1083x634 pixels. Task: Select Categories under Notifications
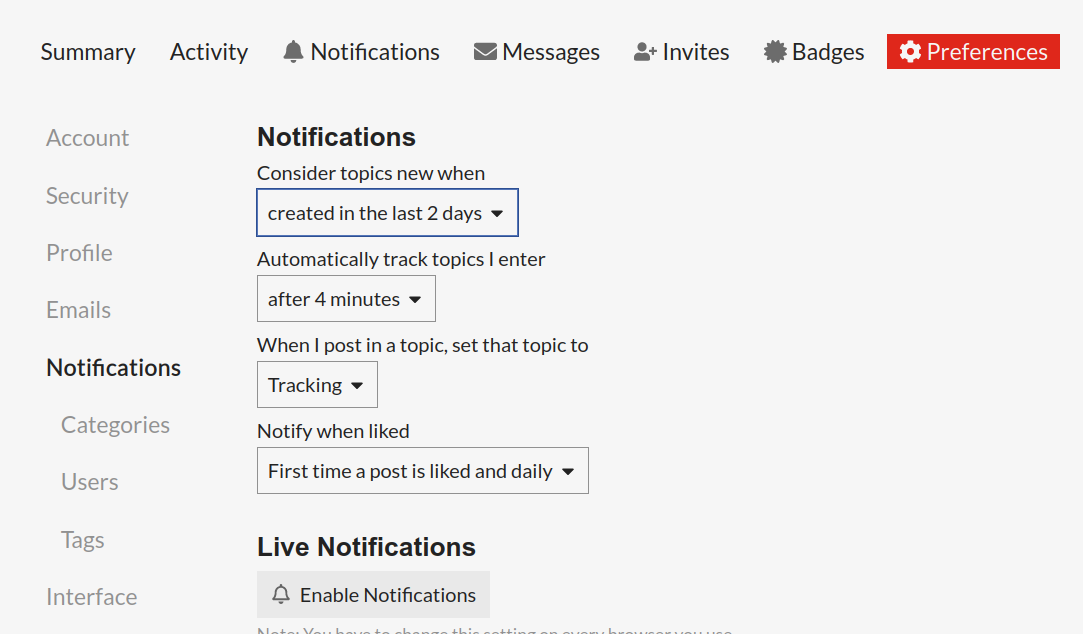click(x=115, y=425)
